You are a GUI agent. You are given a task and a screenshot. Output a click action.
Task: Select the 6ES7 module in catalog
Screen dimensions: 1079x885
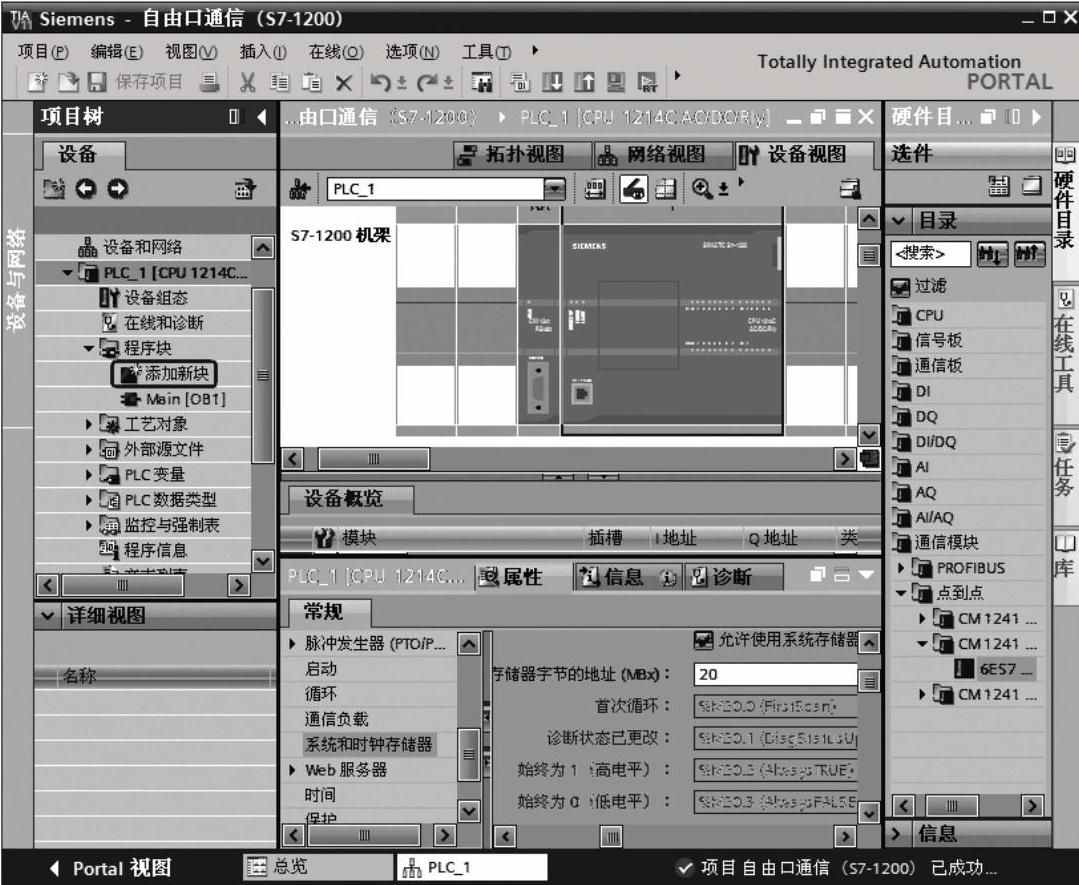click(994, 669)
